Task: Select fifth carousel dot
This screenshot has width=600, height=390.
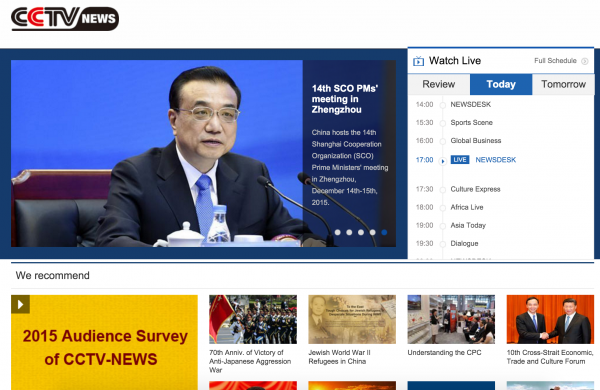Action: pyautogui.click(x=384, y=232)
